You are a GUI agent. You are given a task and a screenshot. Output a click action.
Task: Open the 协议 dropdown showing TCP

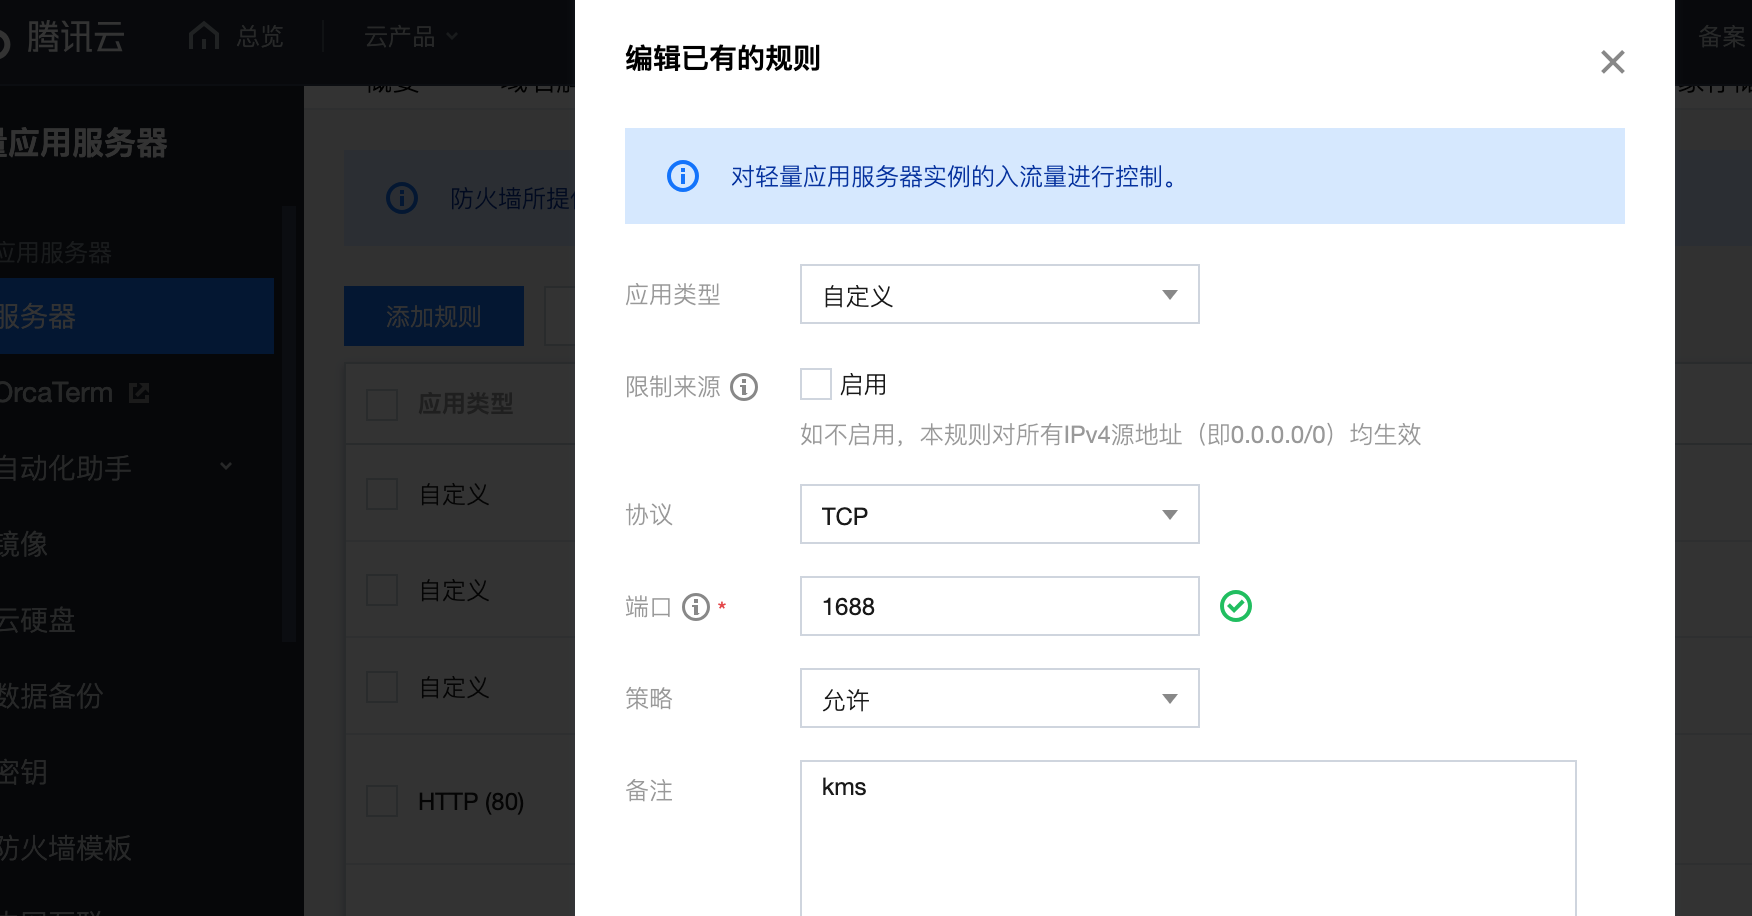pos(999,514)
